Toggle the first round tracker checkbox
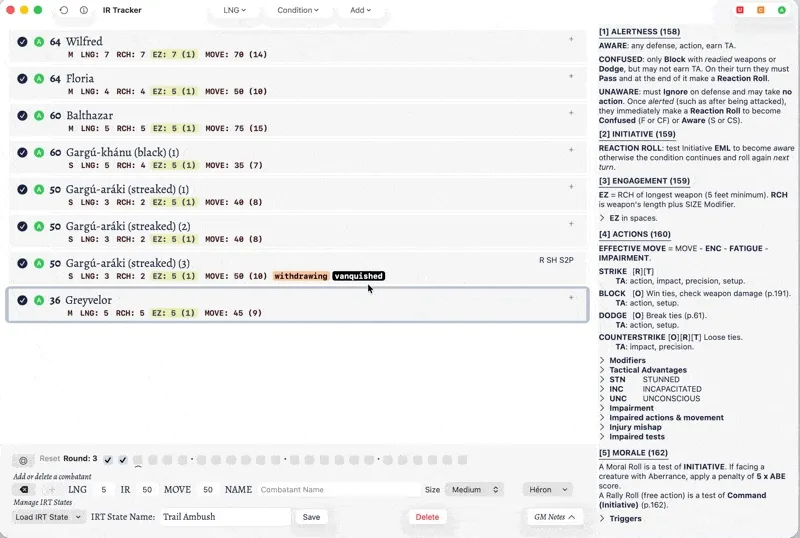 [x=108, y=460]
